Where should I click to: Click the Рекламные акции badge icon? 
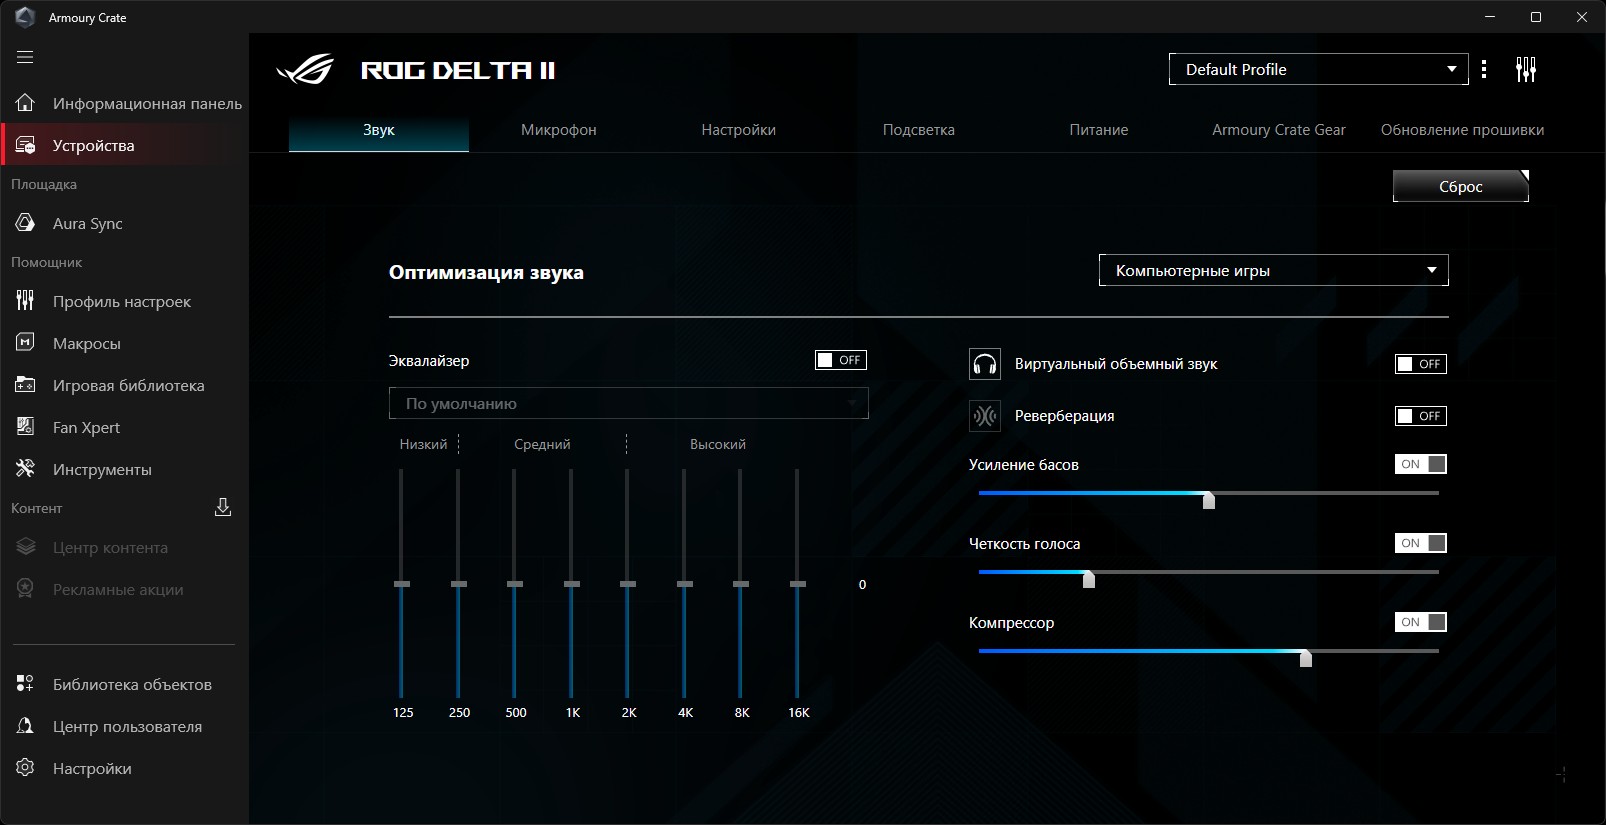pyautogui.click(x=25, y=589)
